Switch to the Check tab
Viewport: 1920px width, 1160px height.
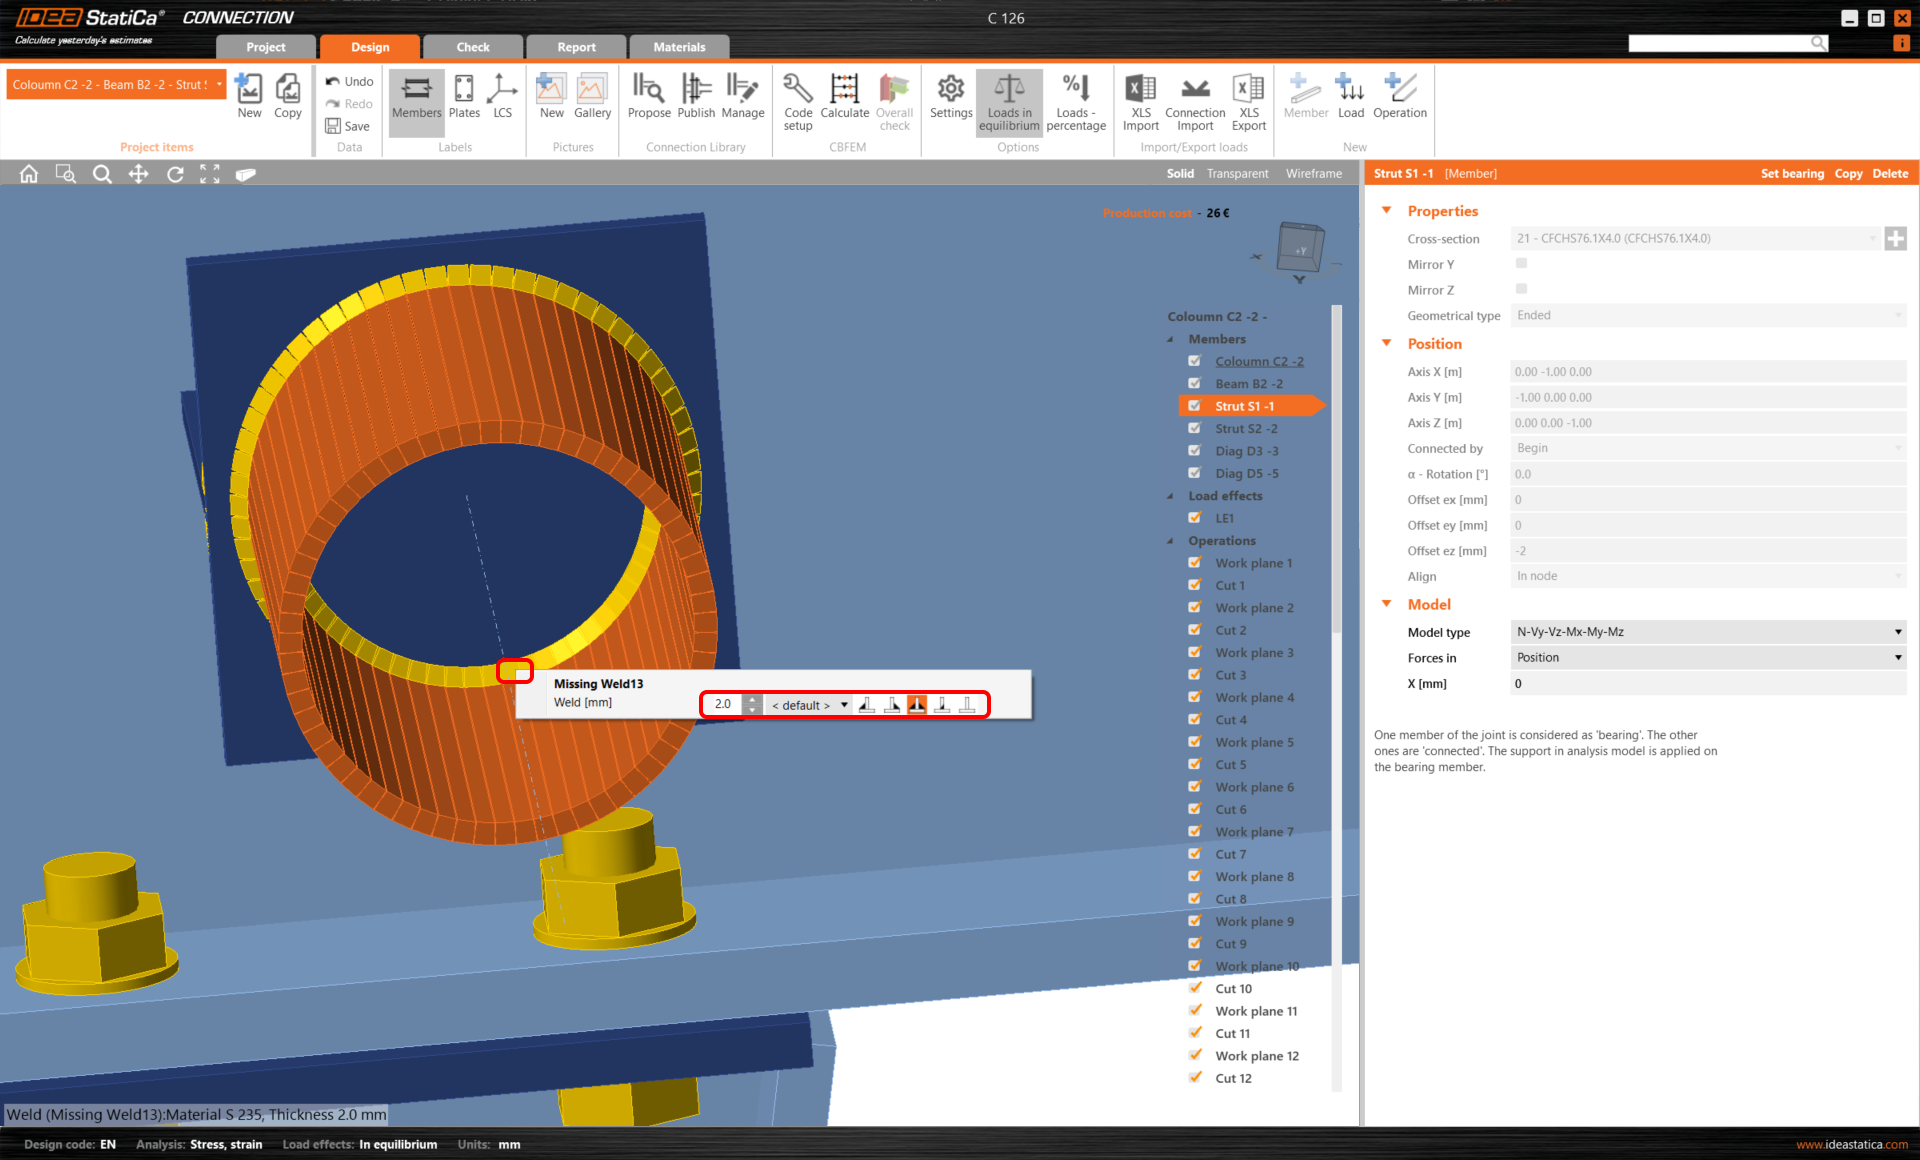point(473,47)
